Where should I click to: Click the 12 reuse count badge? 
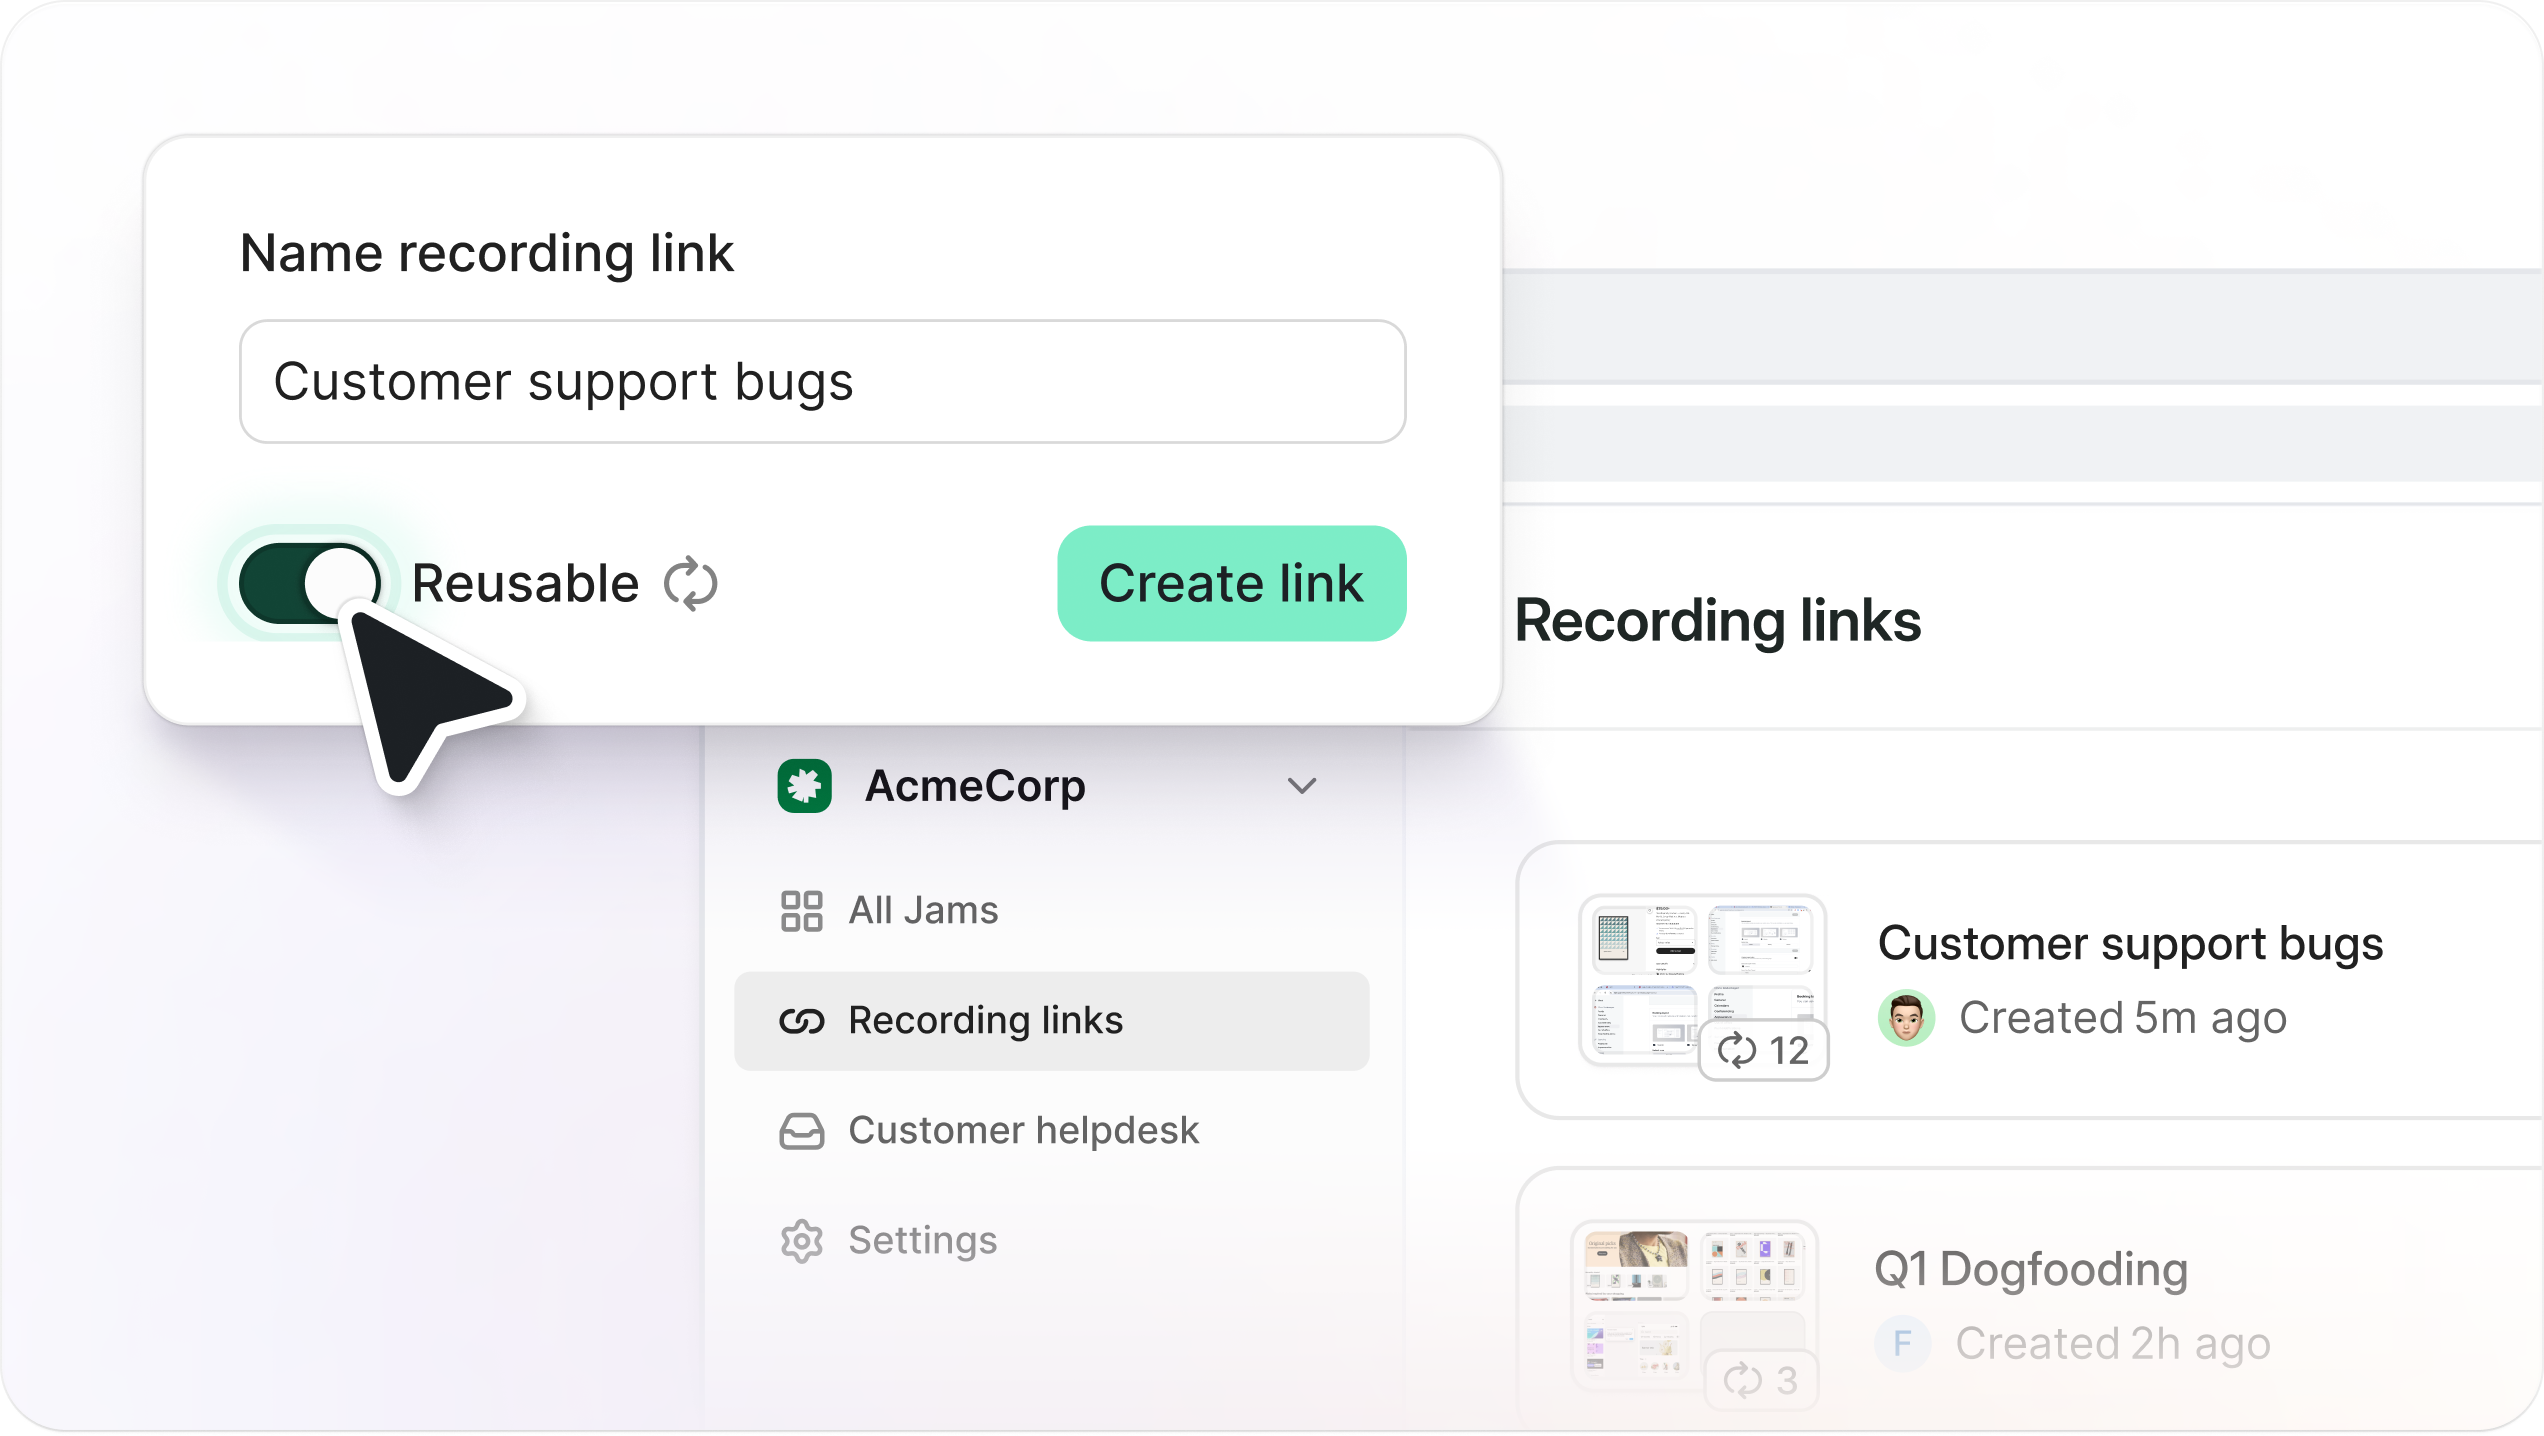pyautogui.click(x=1764, y=1051)
